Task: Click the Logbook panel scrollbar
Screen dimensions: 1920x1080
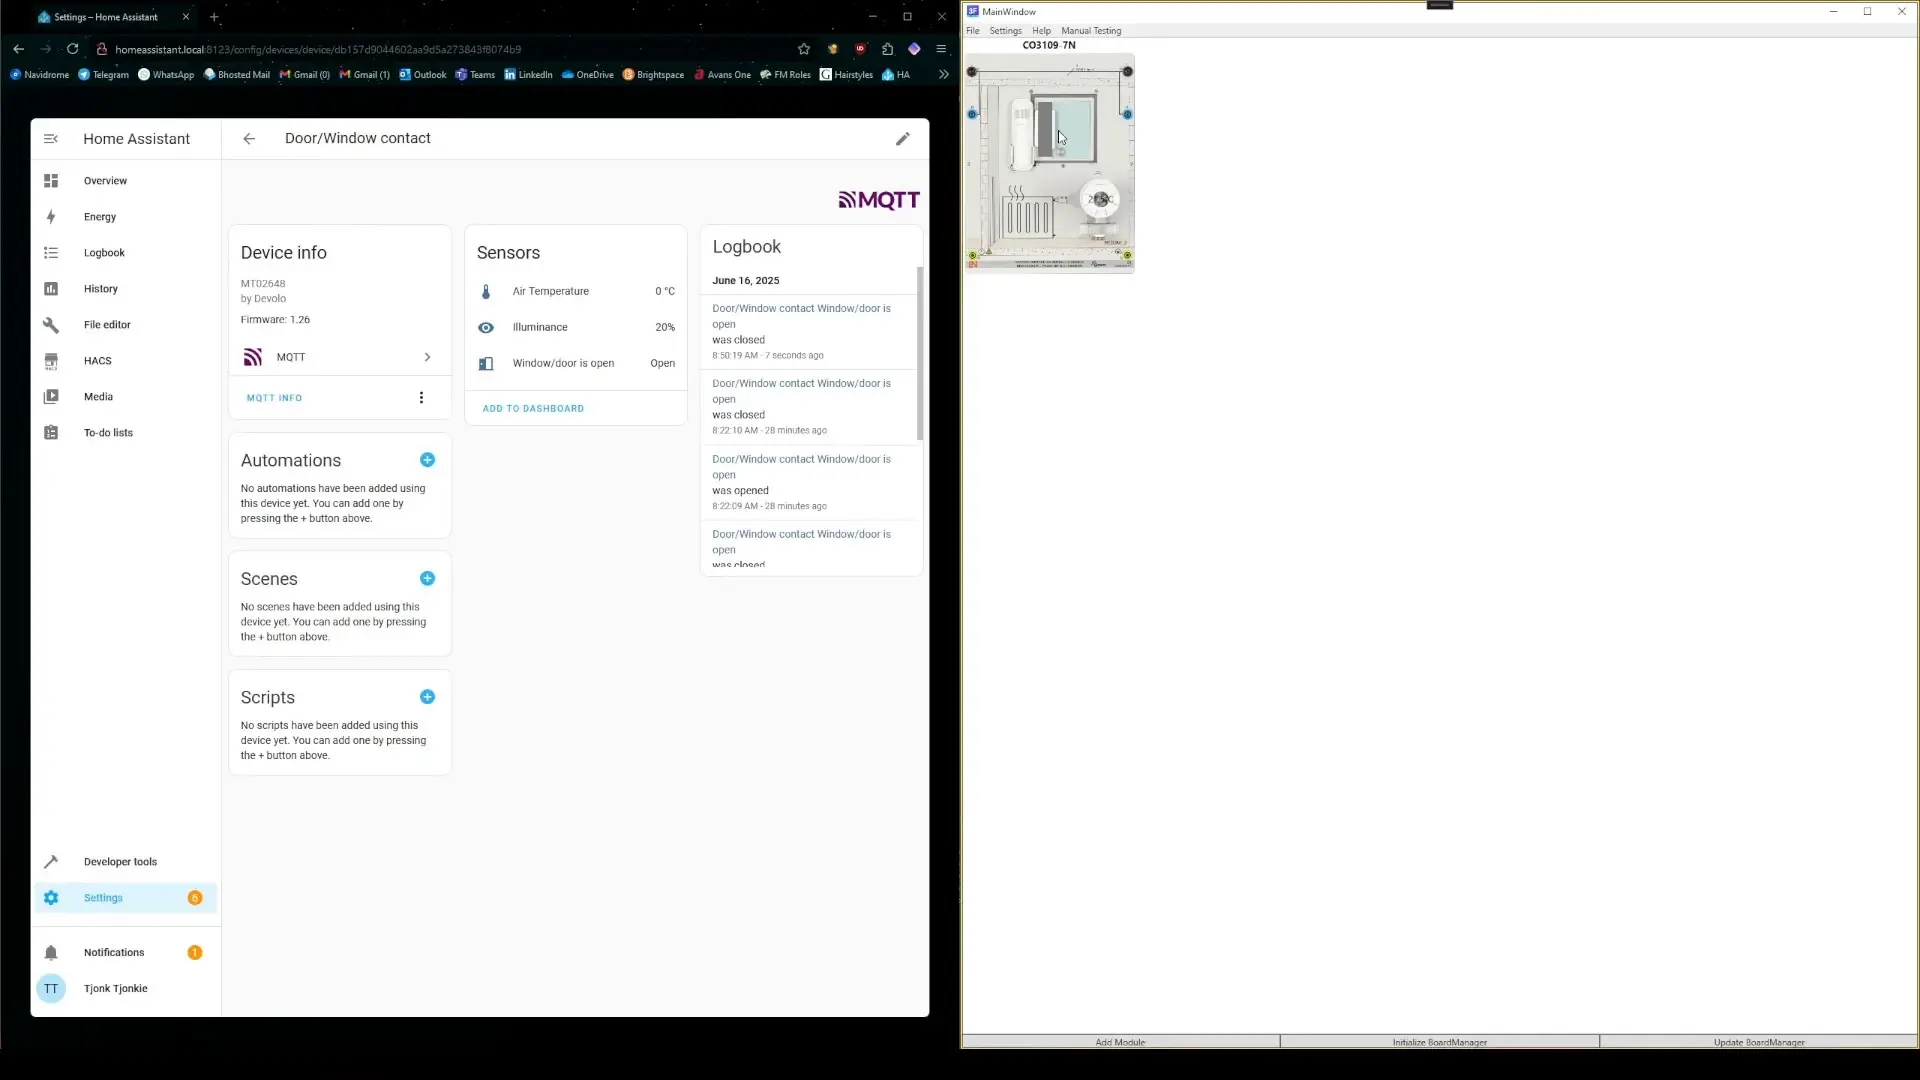Action: 920,352
